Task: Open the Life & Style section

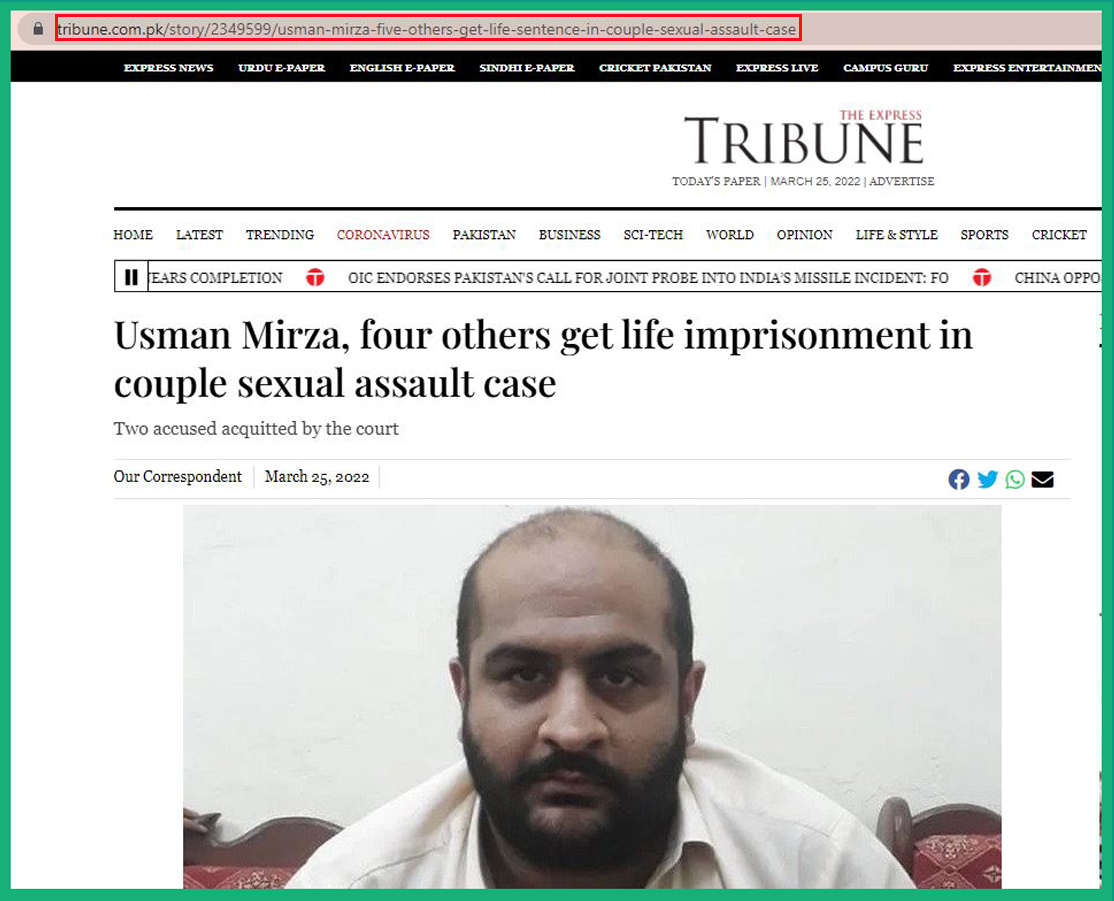Action: tap(897, 235)
